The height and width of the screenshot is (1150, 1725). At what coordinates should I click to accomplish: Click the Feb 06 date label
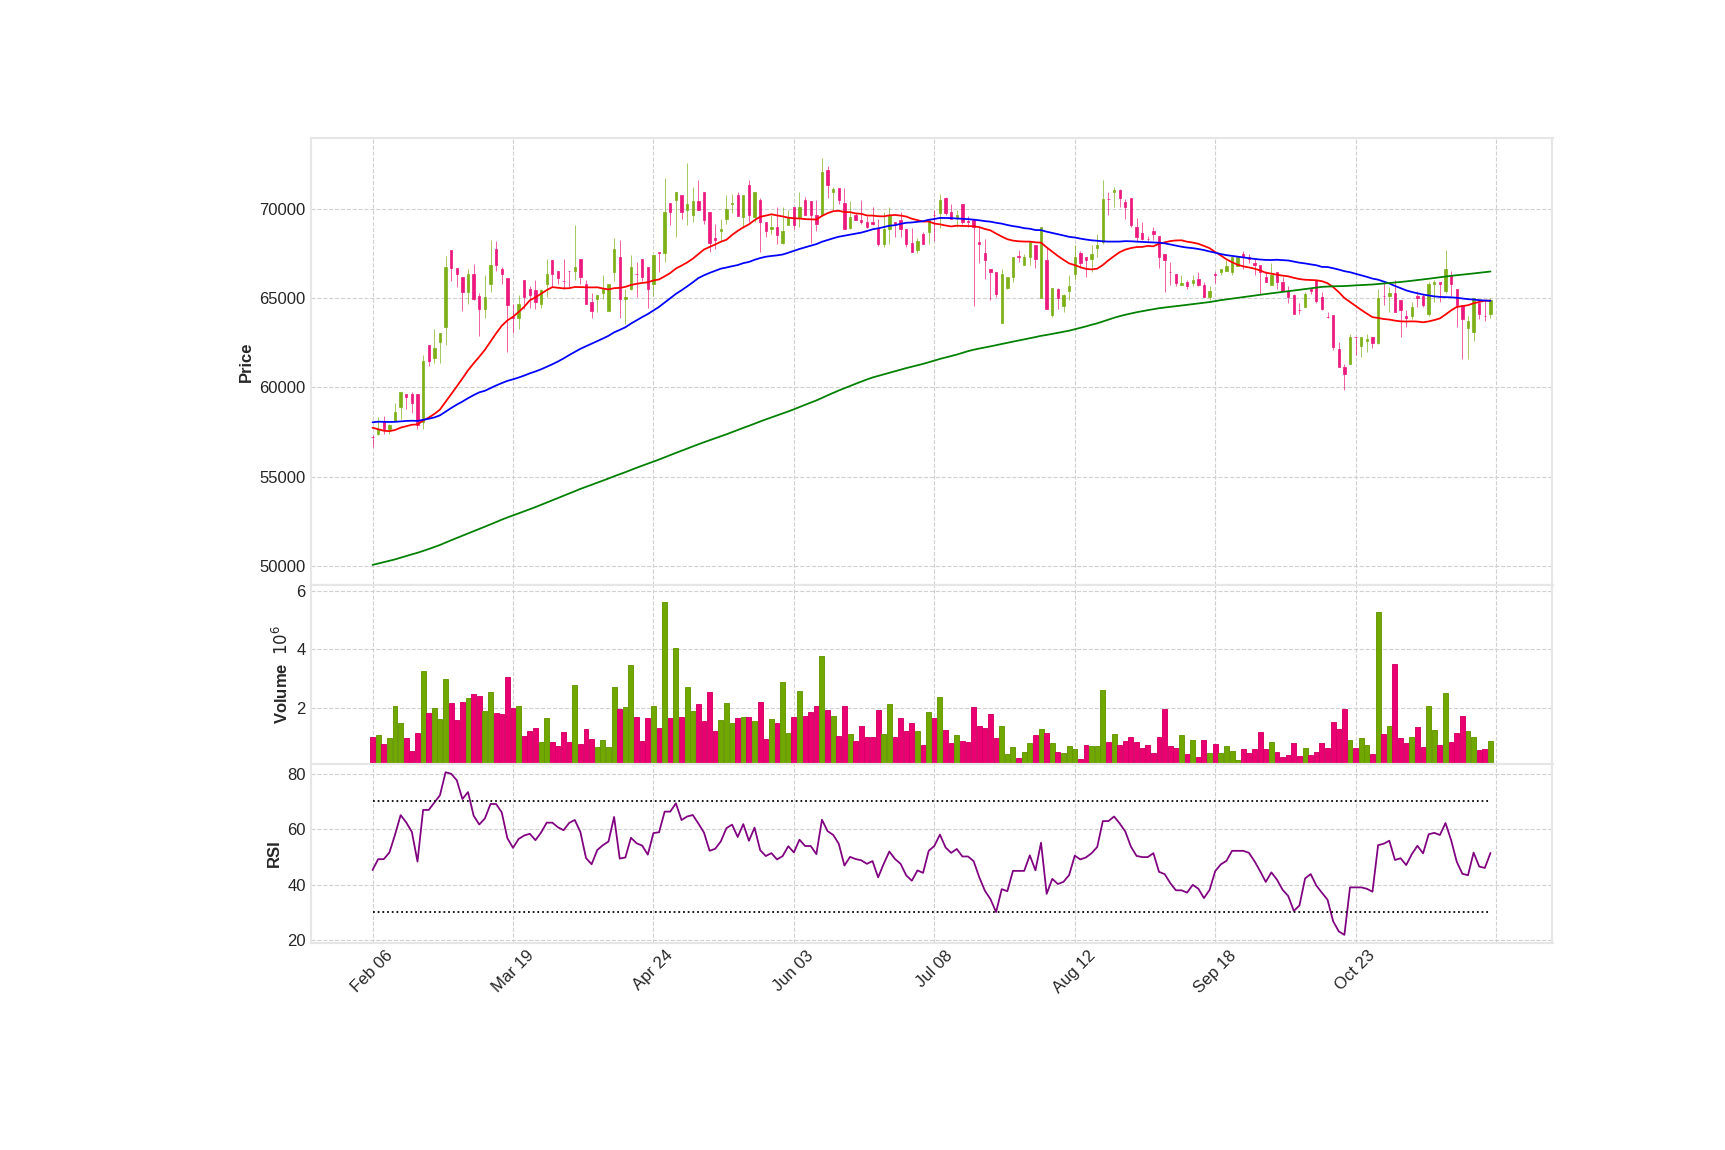[x=370, y=971]
